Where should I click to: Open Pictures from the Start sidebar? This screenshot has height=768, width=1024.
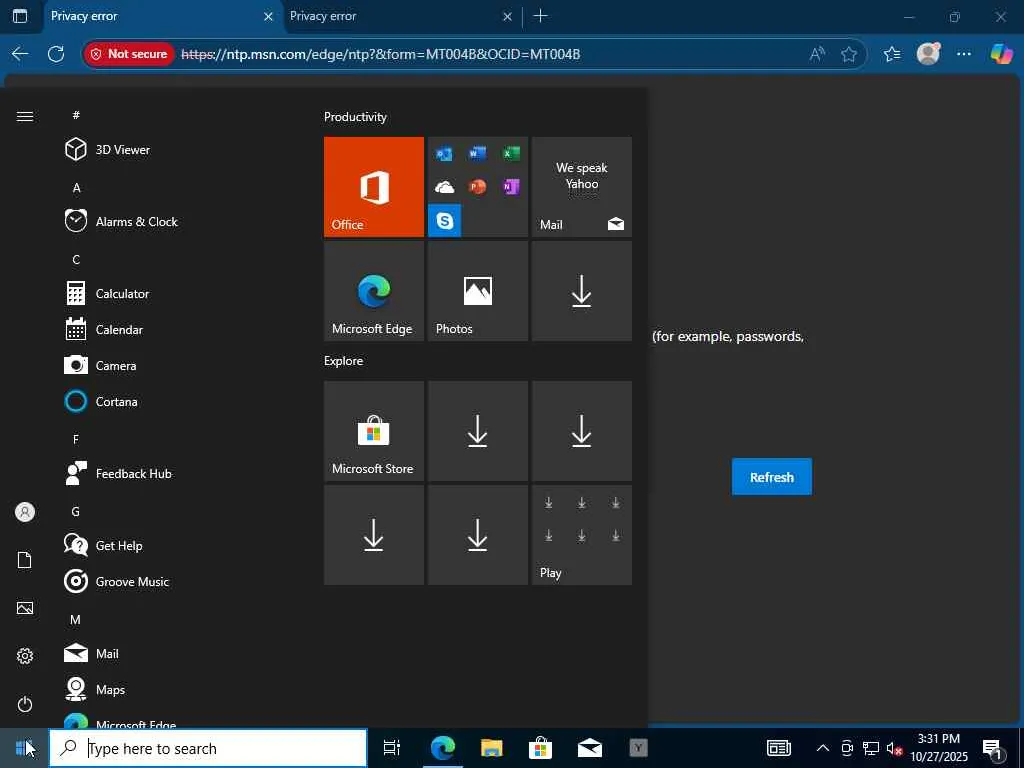(x=25, y=608)
